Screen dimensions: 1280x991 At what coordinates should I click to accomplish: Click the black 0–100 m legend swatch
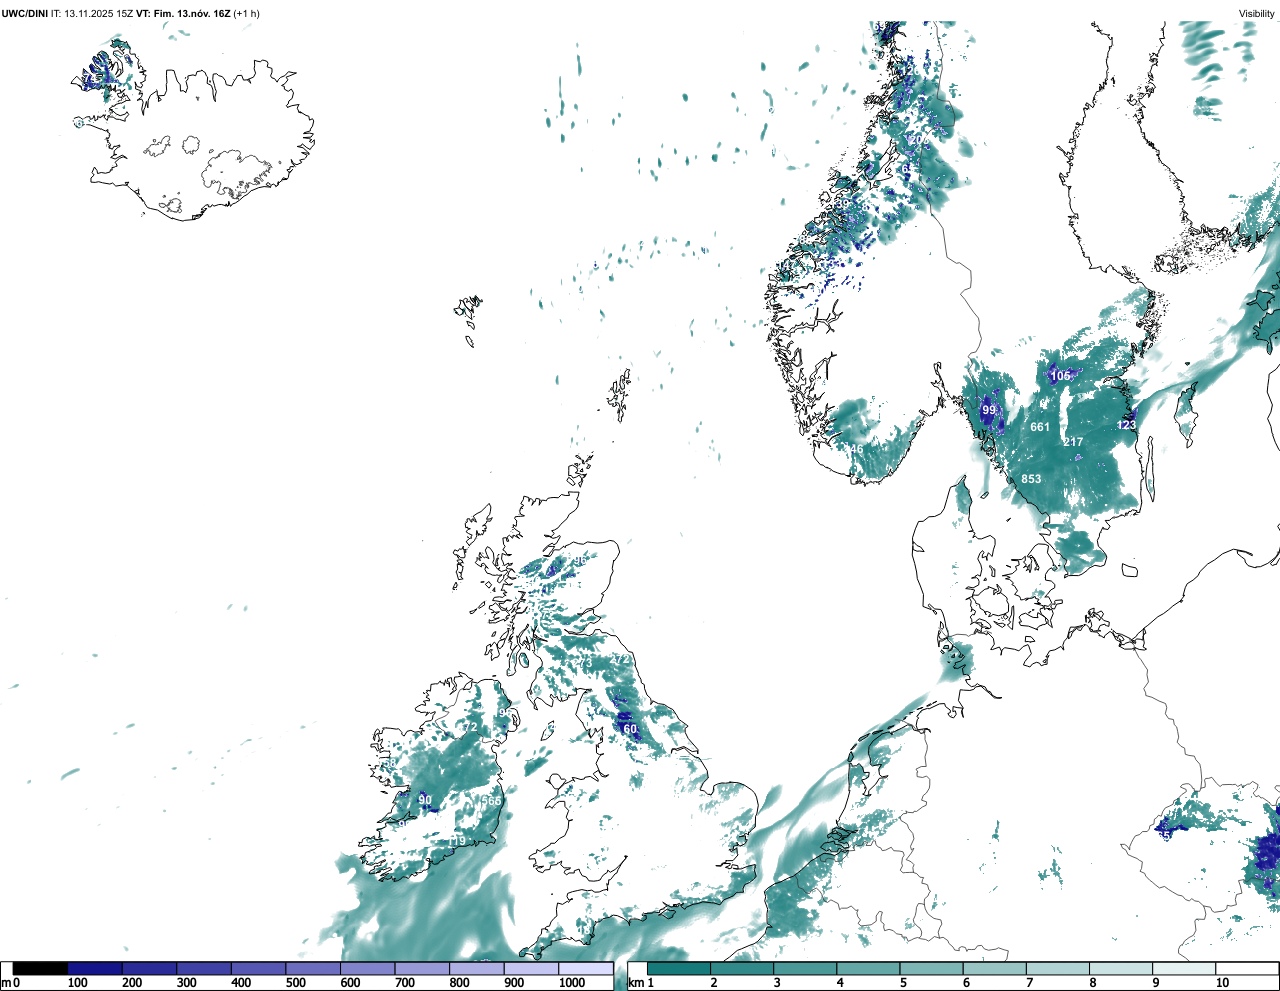pyautogui.click(x=40, y=968)
